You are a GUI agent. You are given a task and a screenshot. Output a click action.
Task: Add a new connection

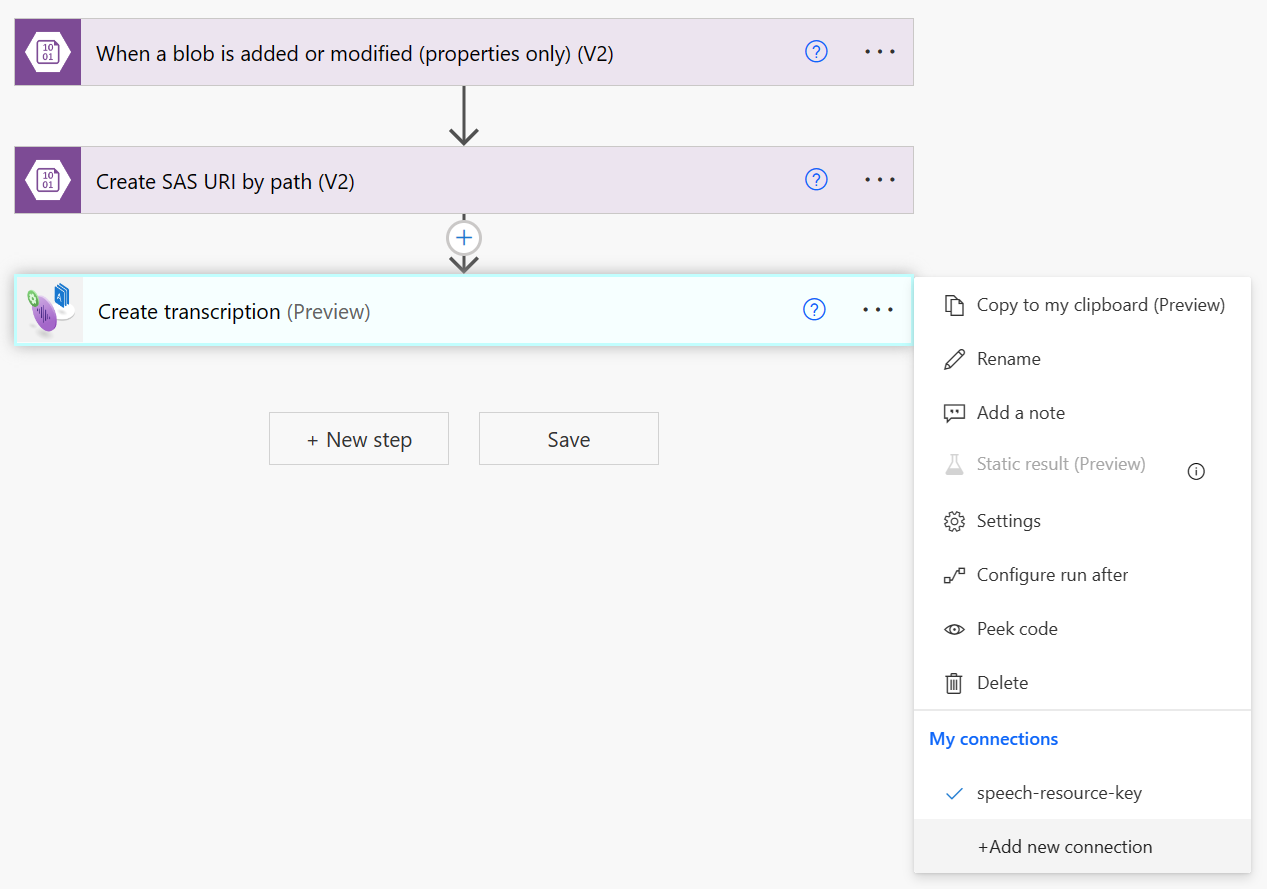1064,847
